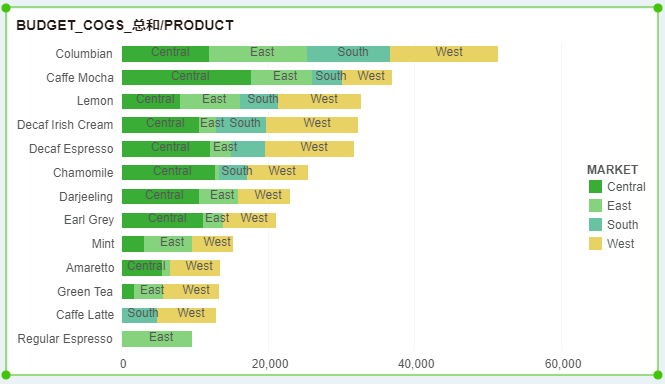Screen dimensions: 665x384
Task: Select the Chamomile Central bar segment
Action: [x=168, y=173]
